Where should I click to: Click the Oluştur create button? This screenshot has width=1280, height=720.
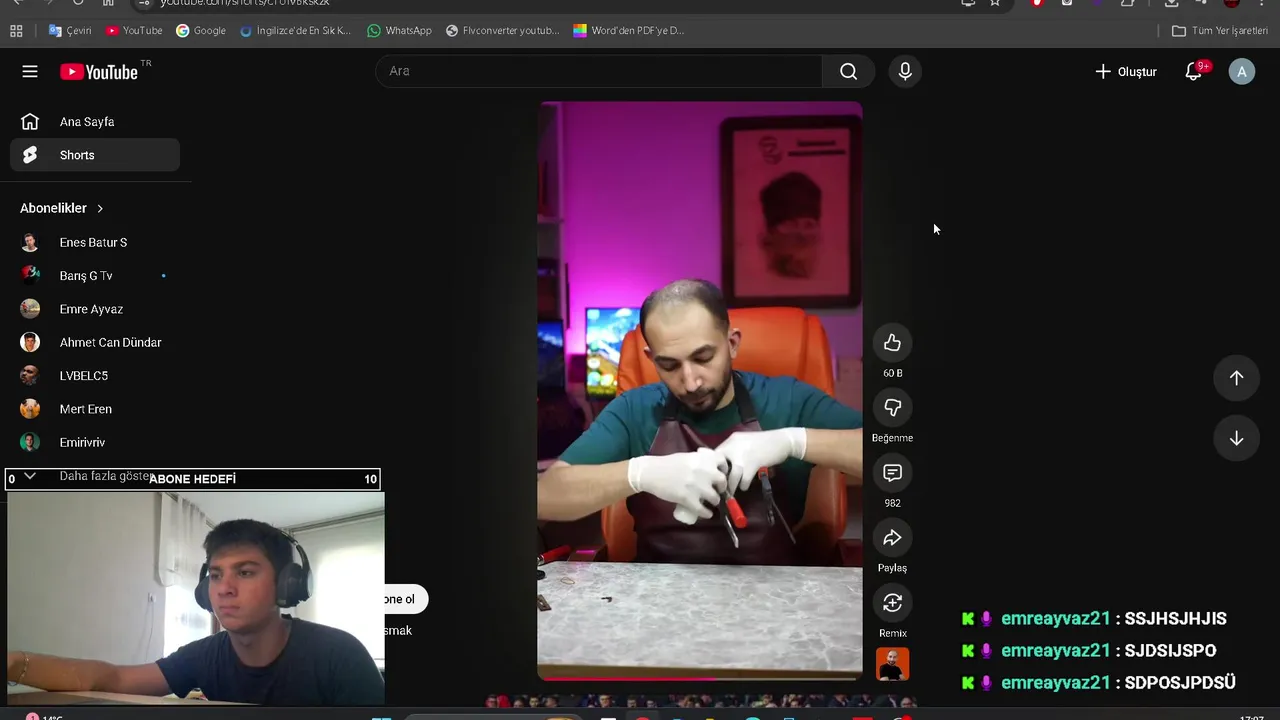pos(1125,71)
